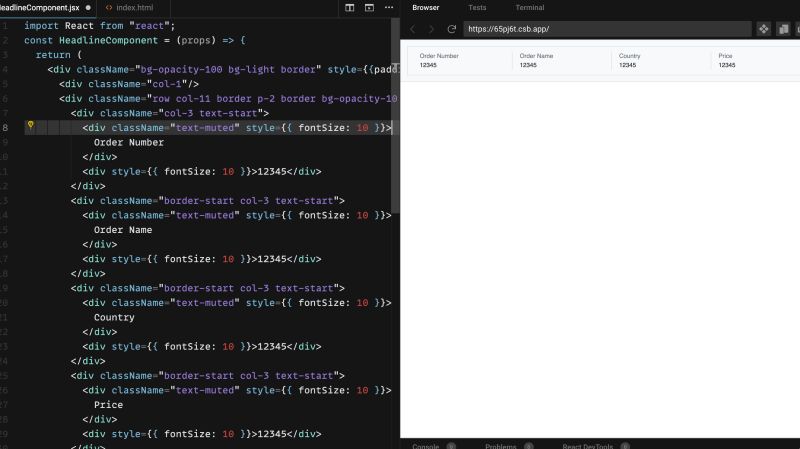Click 'Country' text in the code editor
Image resolution: width=800 pixels, height=449 pixels.
114,317
